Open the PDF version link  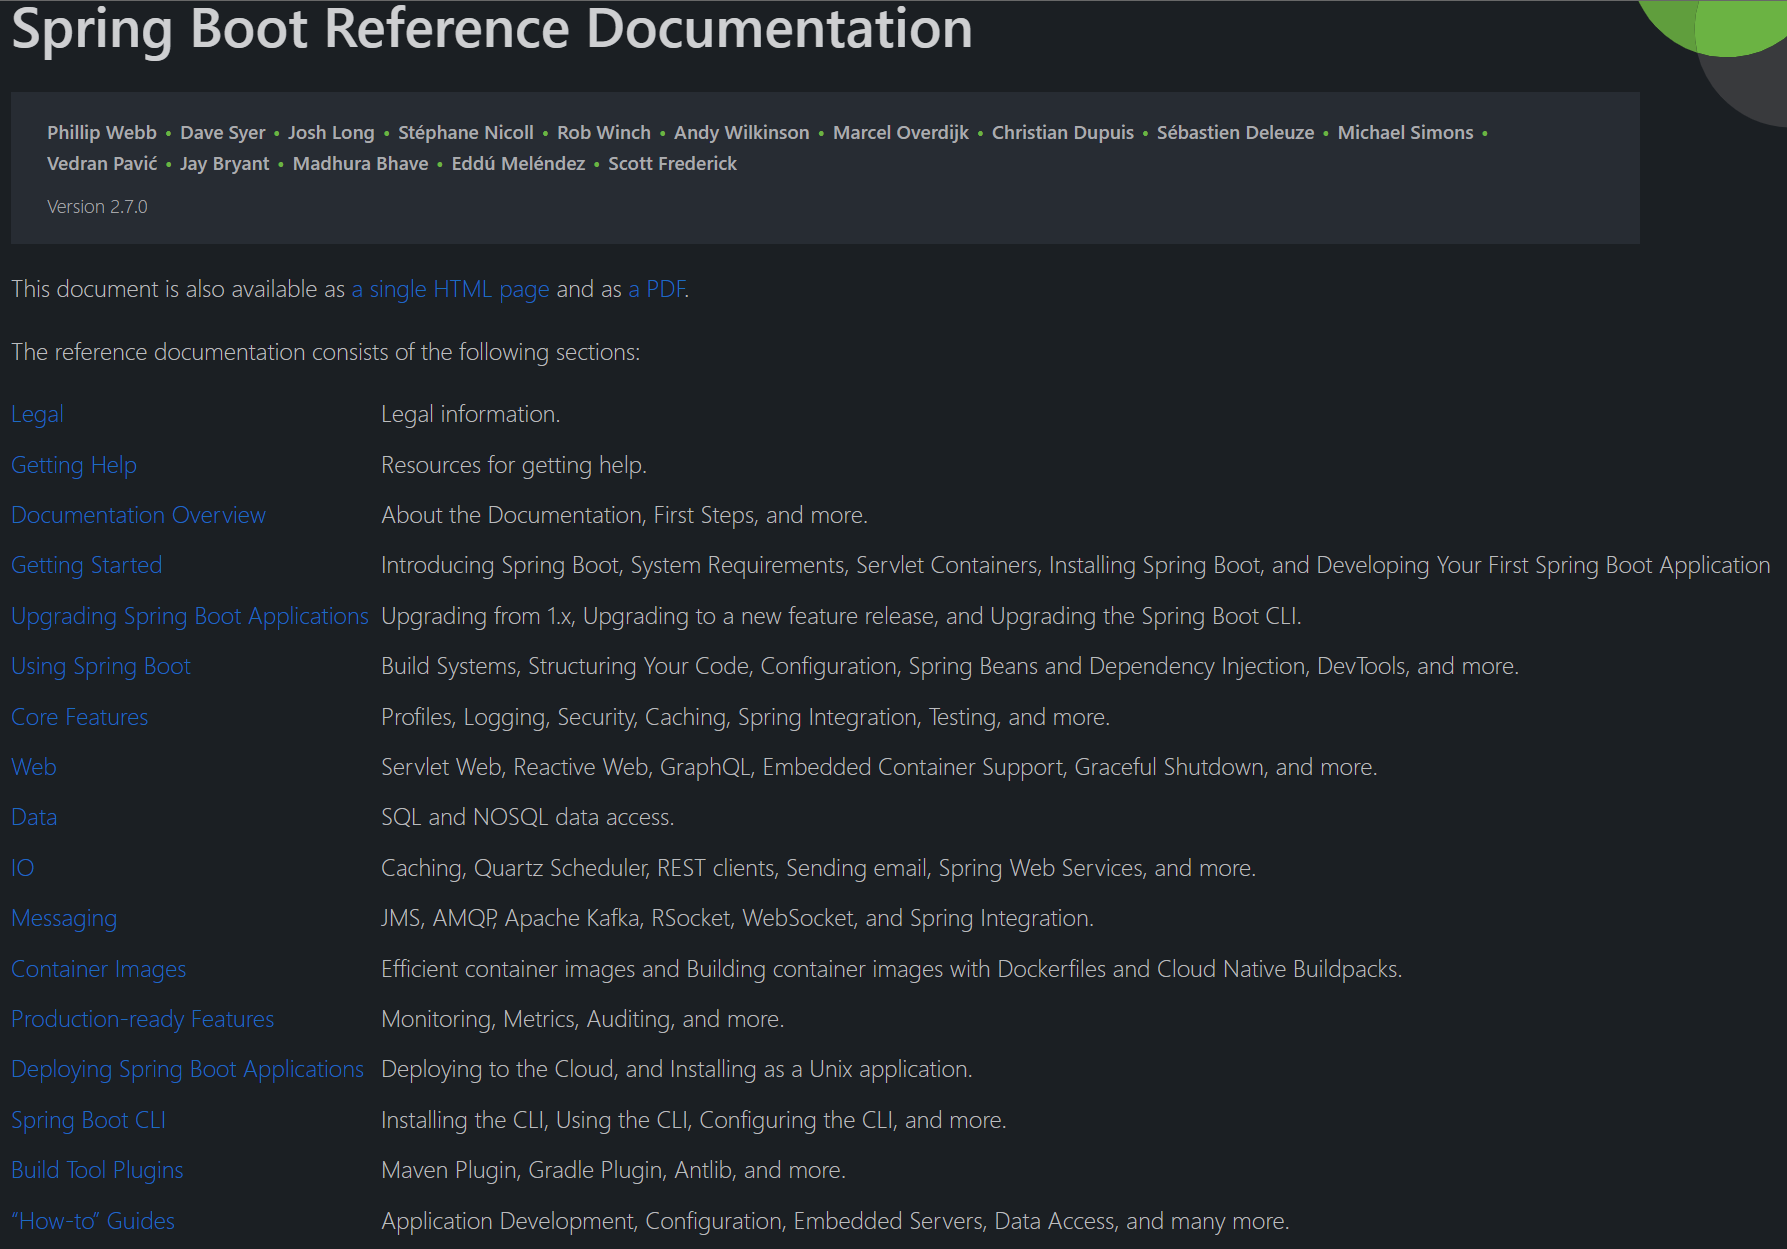(657, 290)
